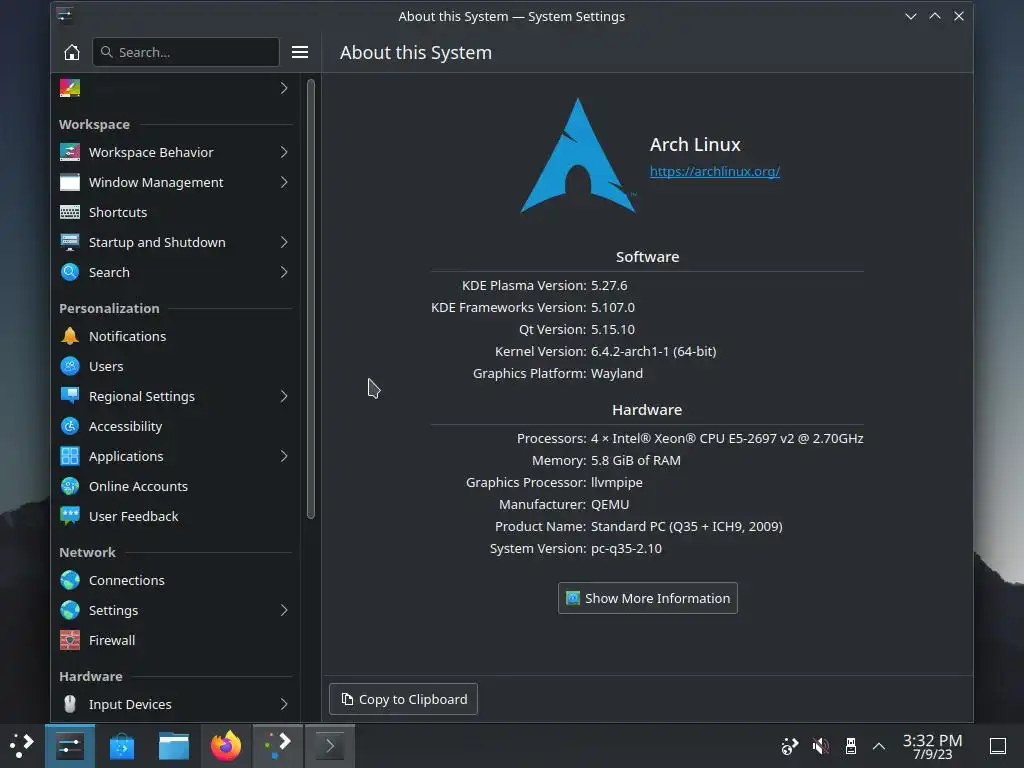The height and width of the screenshot is (768, 1024).
Task: Open removable devices tray icon
Action: tap(850, 746)
